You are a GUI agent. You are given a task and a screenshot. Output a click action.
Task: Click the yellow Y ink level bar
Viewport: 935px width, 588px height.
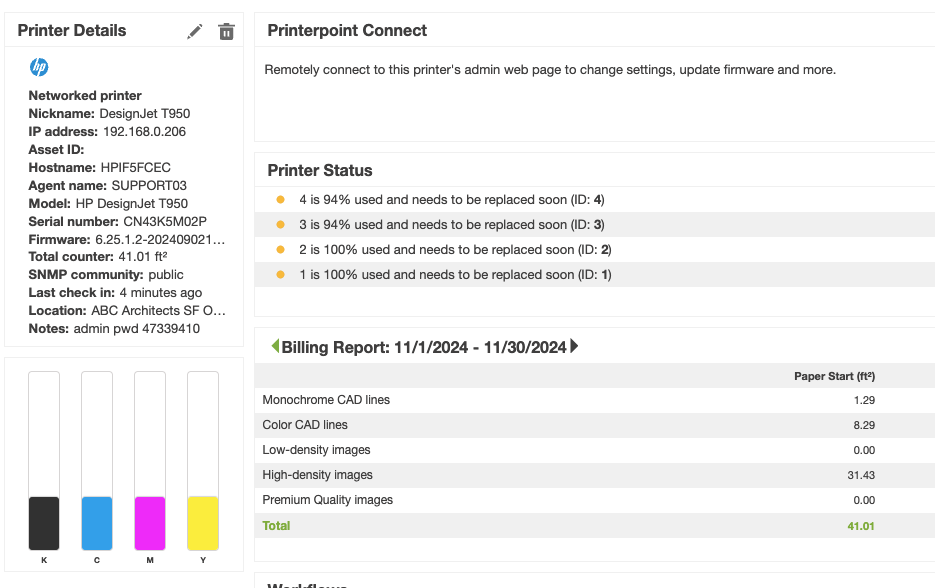[203, 461]
